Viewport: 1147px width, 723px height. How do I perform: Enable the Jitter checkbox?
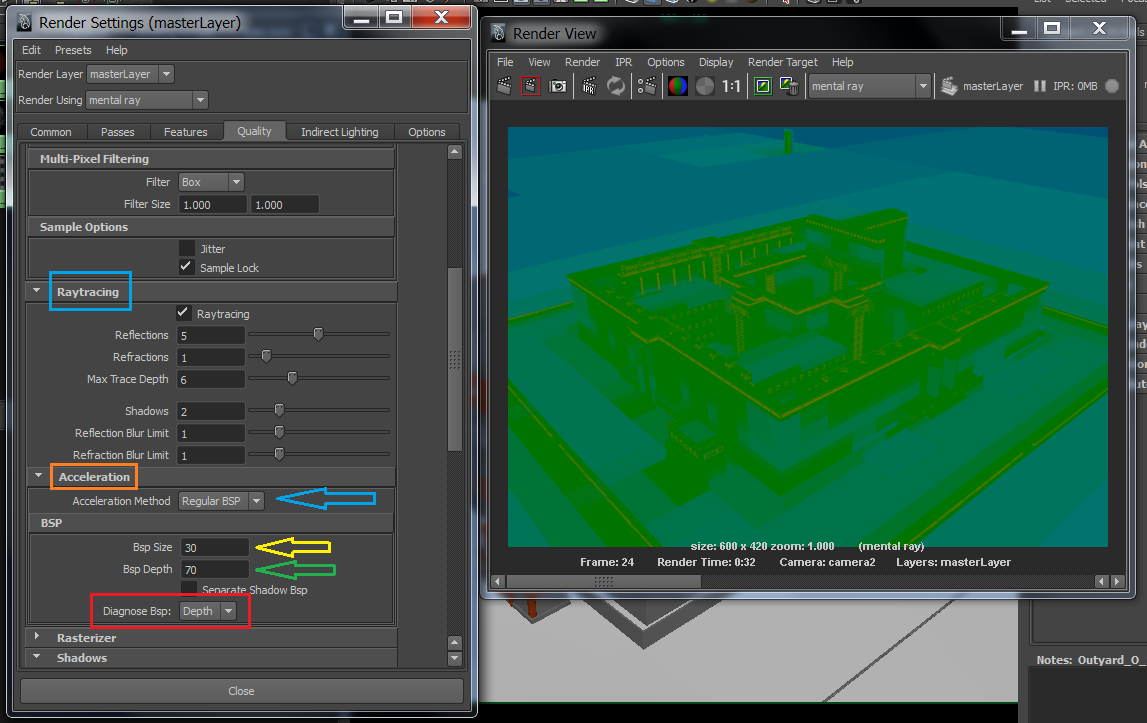click(187, 248)
